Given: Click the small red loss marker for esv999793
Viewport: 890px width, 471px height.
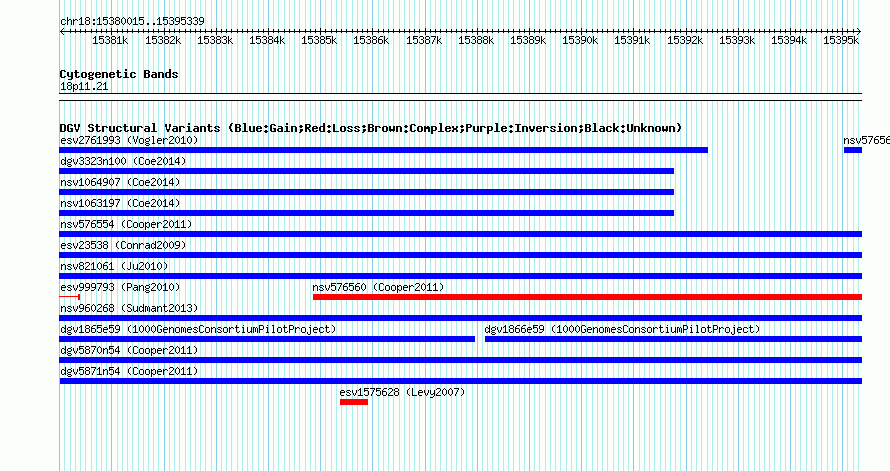Looking at the screenshot, I should pos(70,297).
